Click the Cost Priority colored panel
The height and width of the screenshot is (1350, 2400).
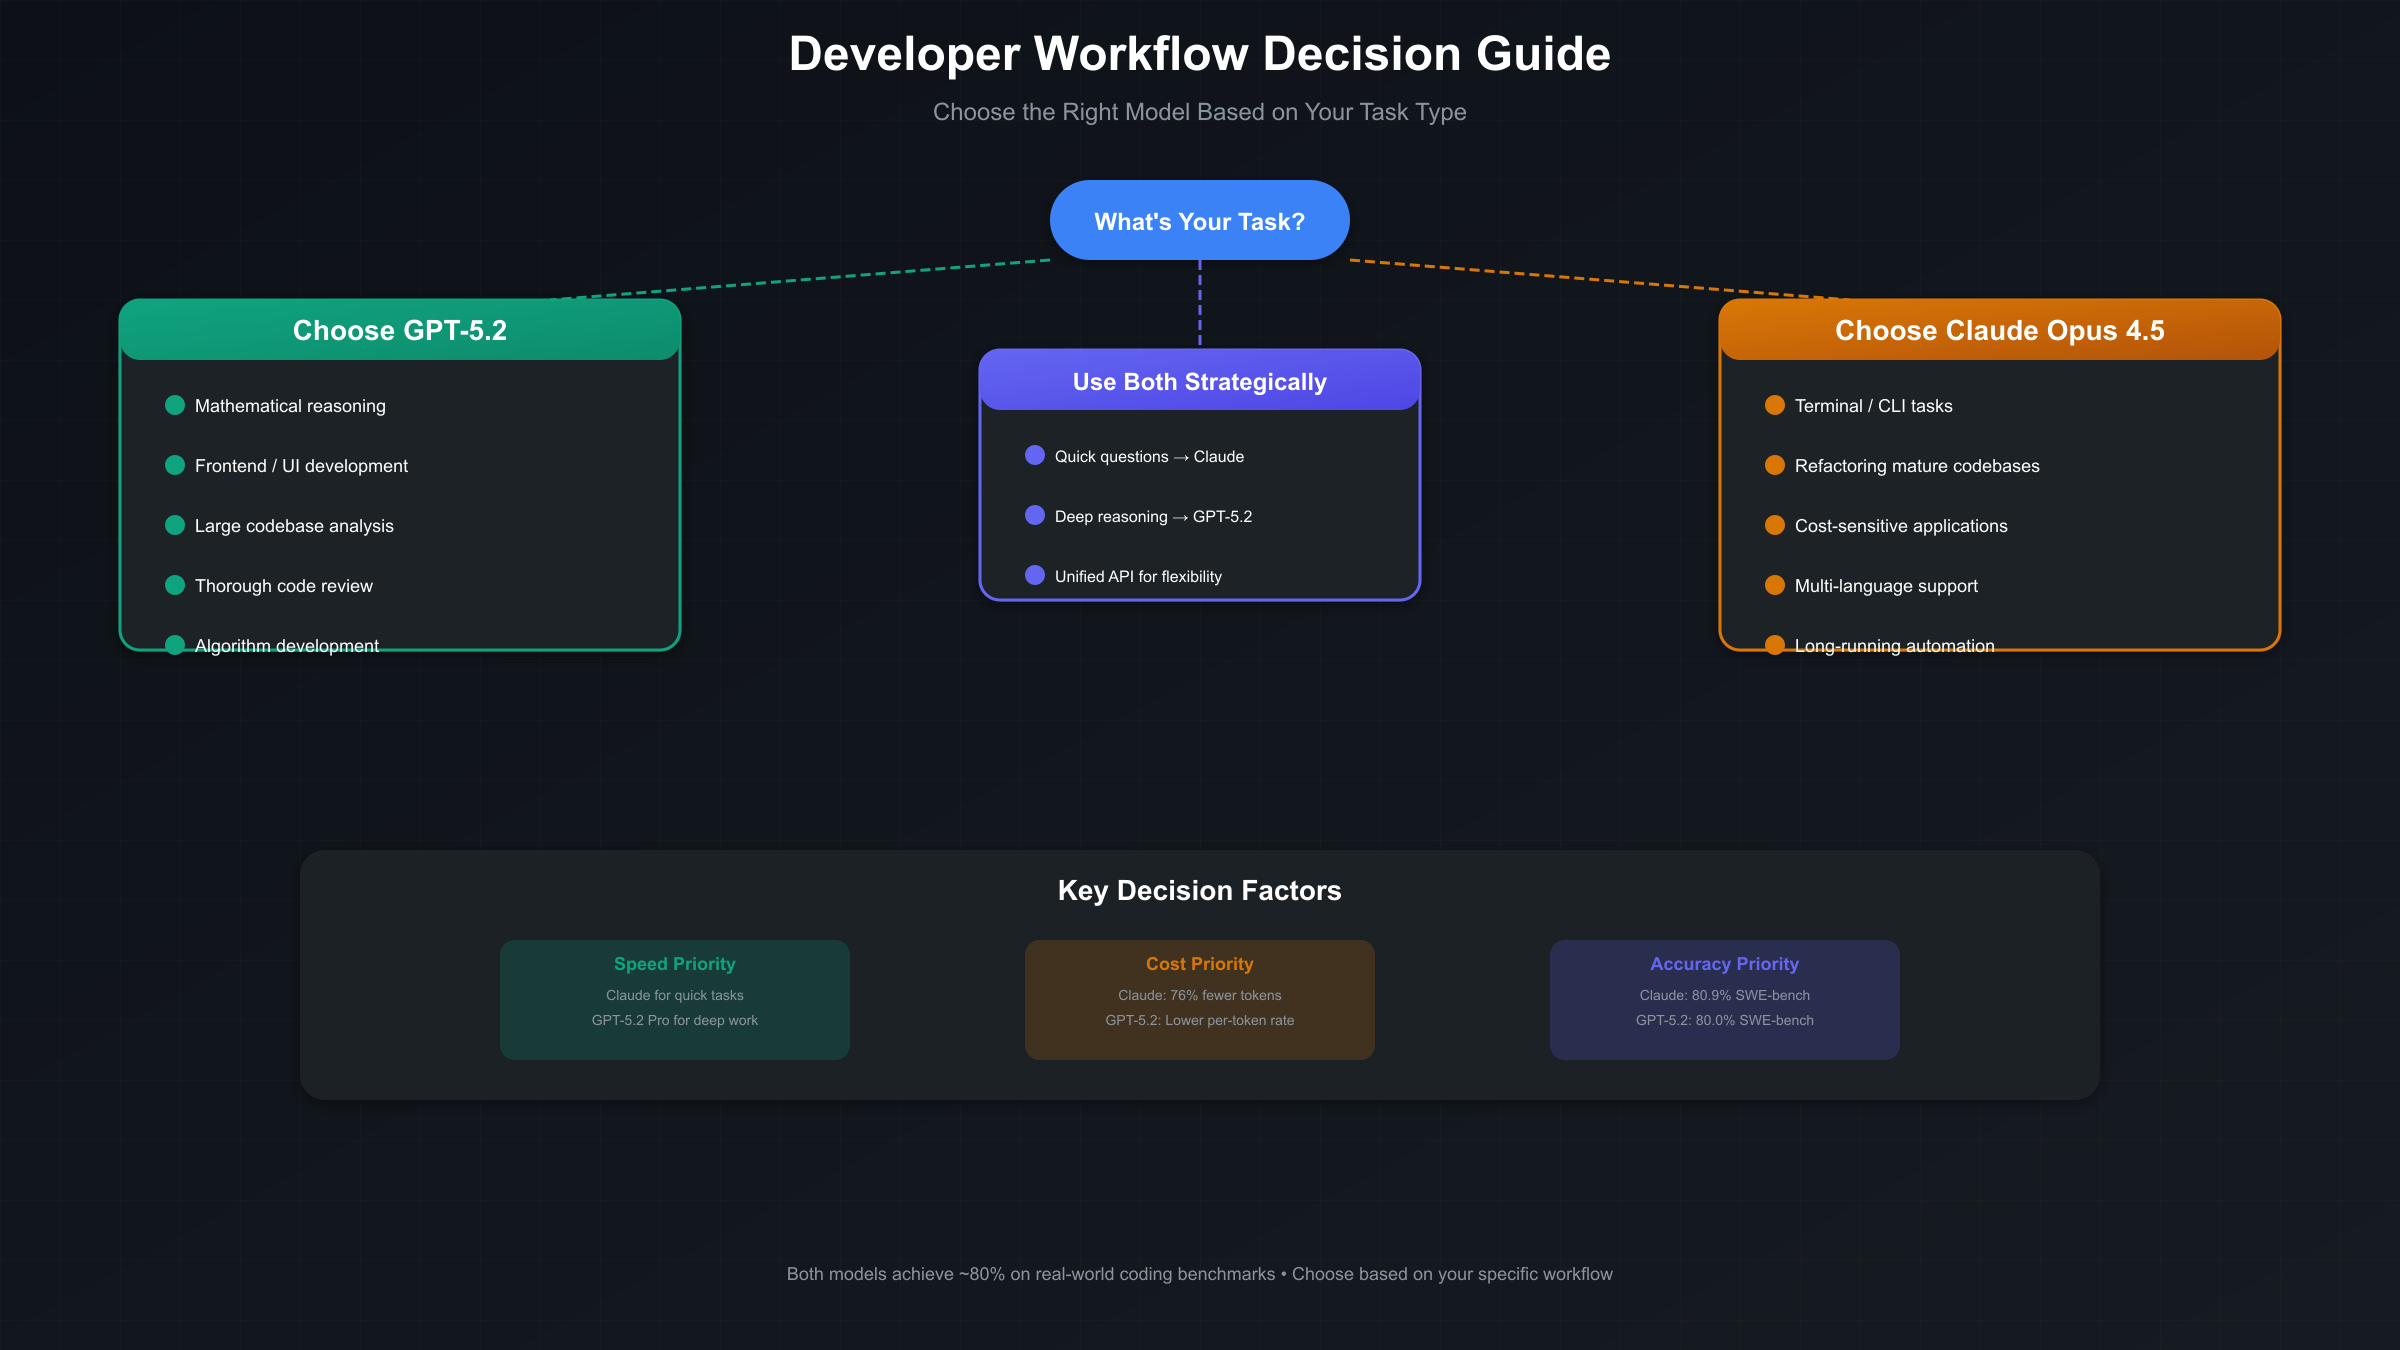point(1200,998)
